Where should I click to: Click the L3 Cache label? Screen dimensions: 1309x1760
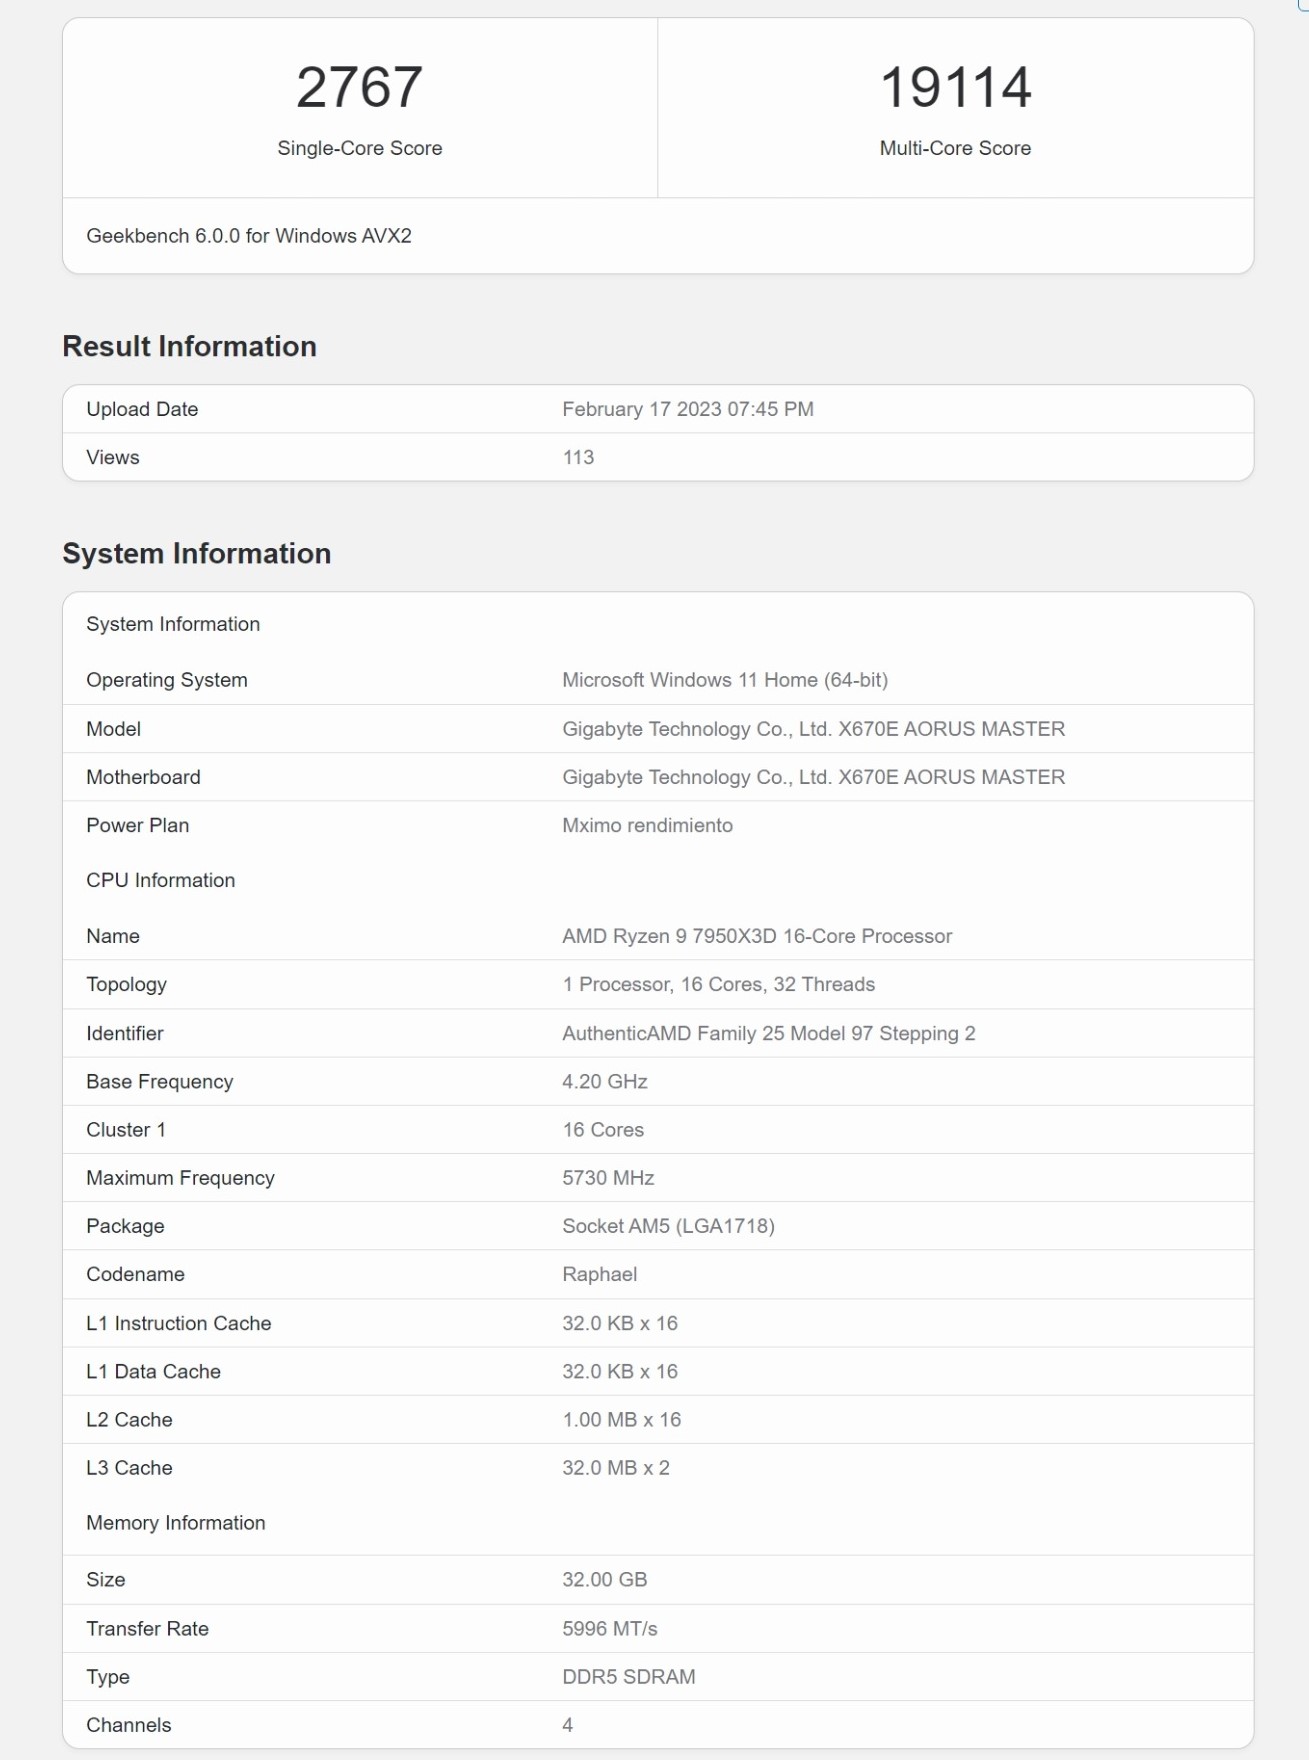(x=129, y=1468)
